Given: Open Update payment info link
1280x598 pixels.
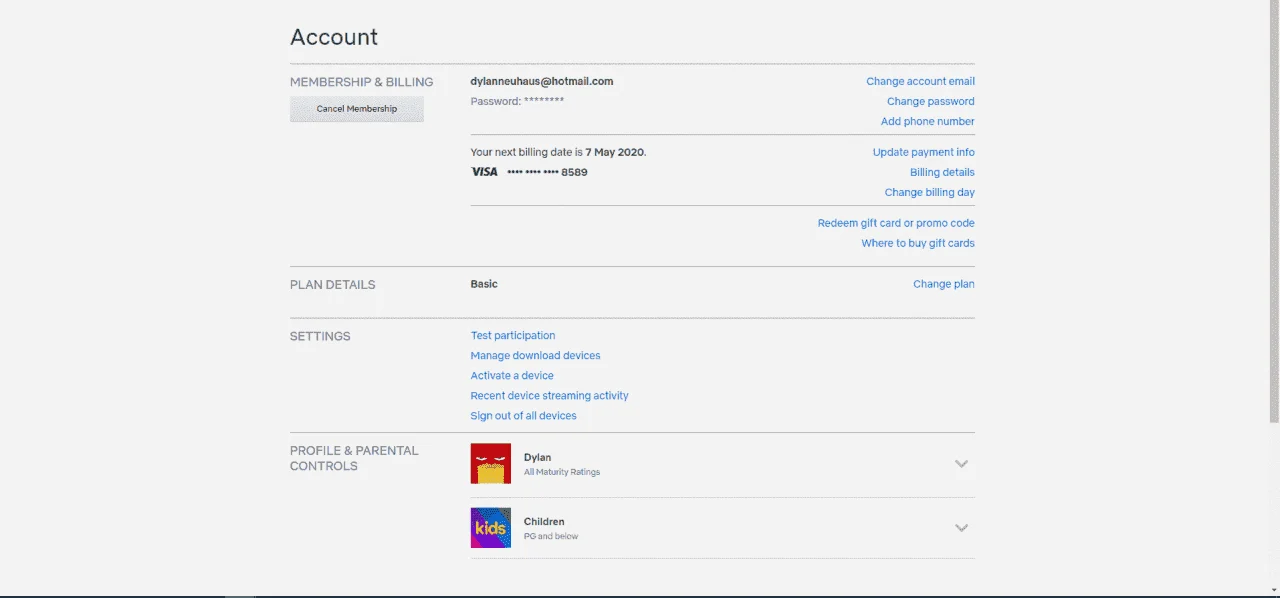Looking at the screenshot, I should [x=923, y=153].
